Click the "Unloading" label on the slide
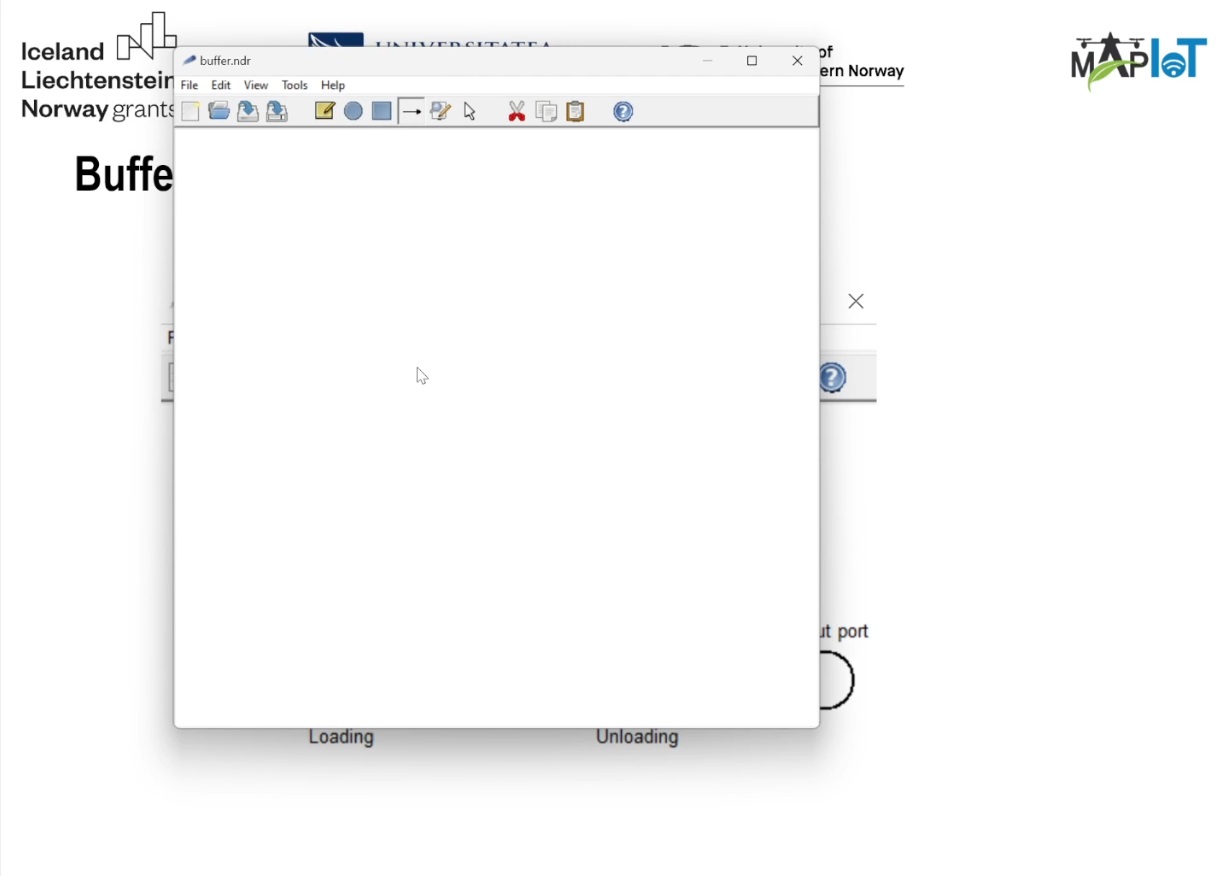 (637, 737)
